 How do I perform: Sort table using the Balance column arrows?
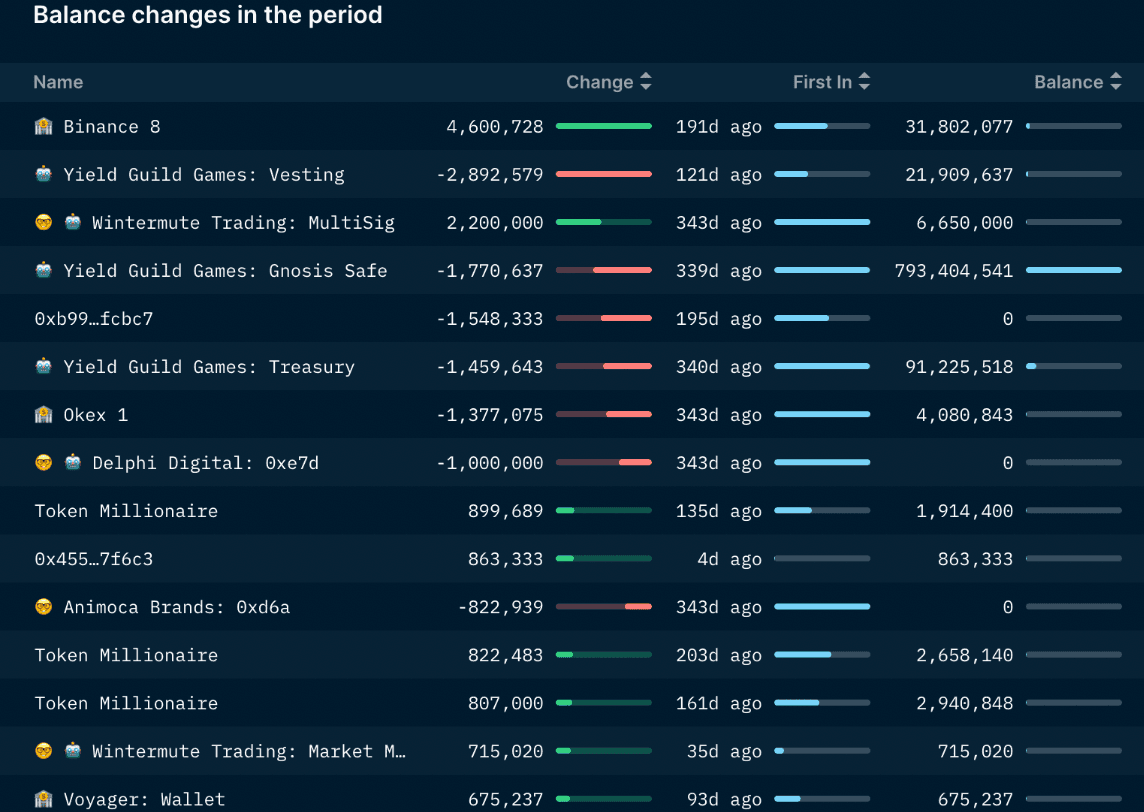pos(1114,83)
